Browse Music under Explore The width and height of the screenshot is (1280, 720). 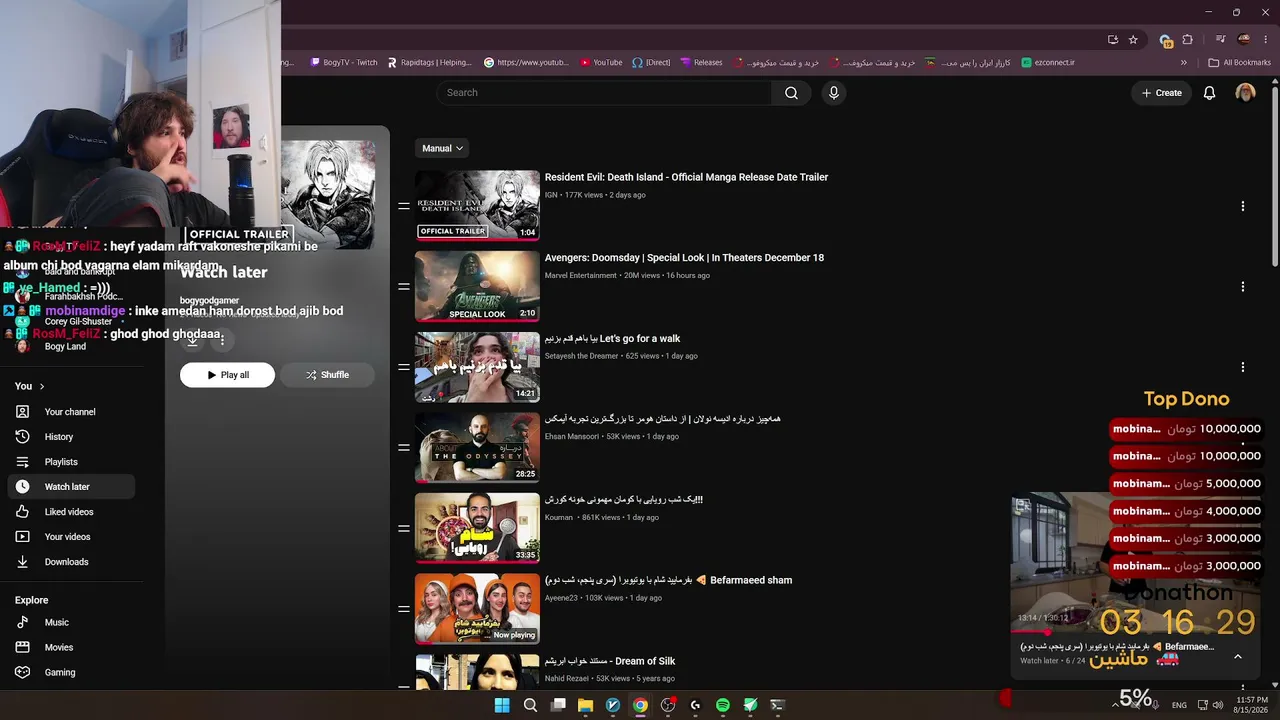pyautogui.click(x=70, y=623)
